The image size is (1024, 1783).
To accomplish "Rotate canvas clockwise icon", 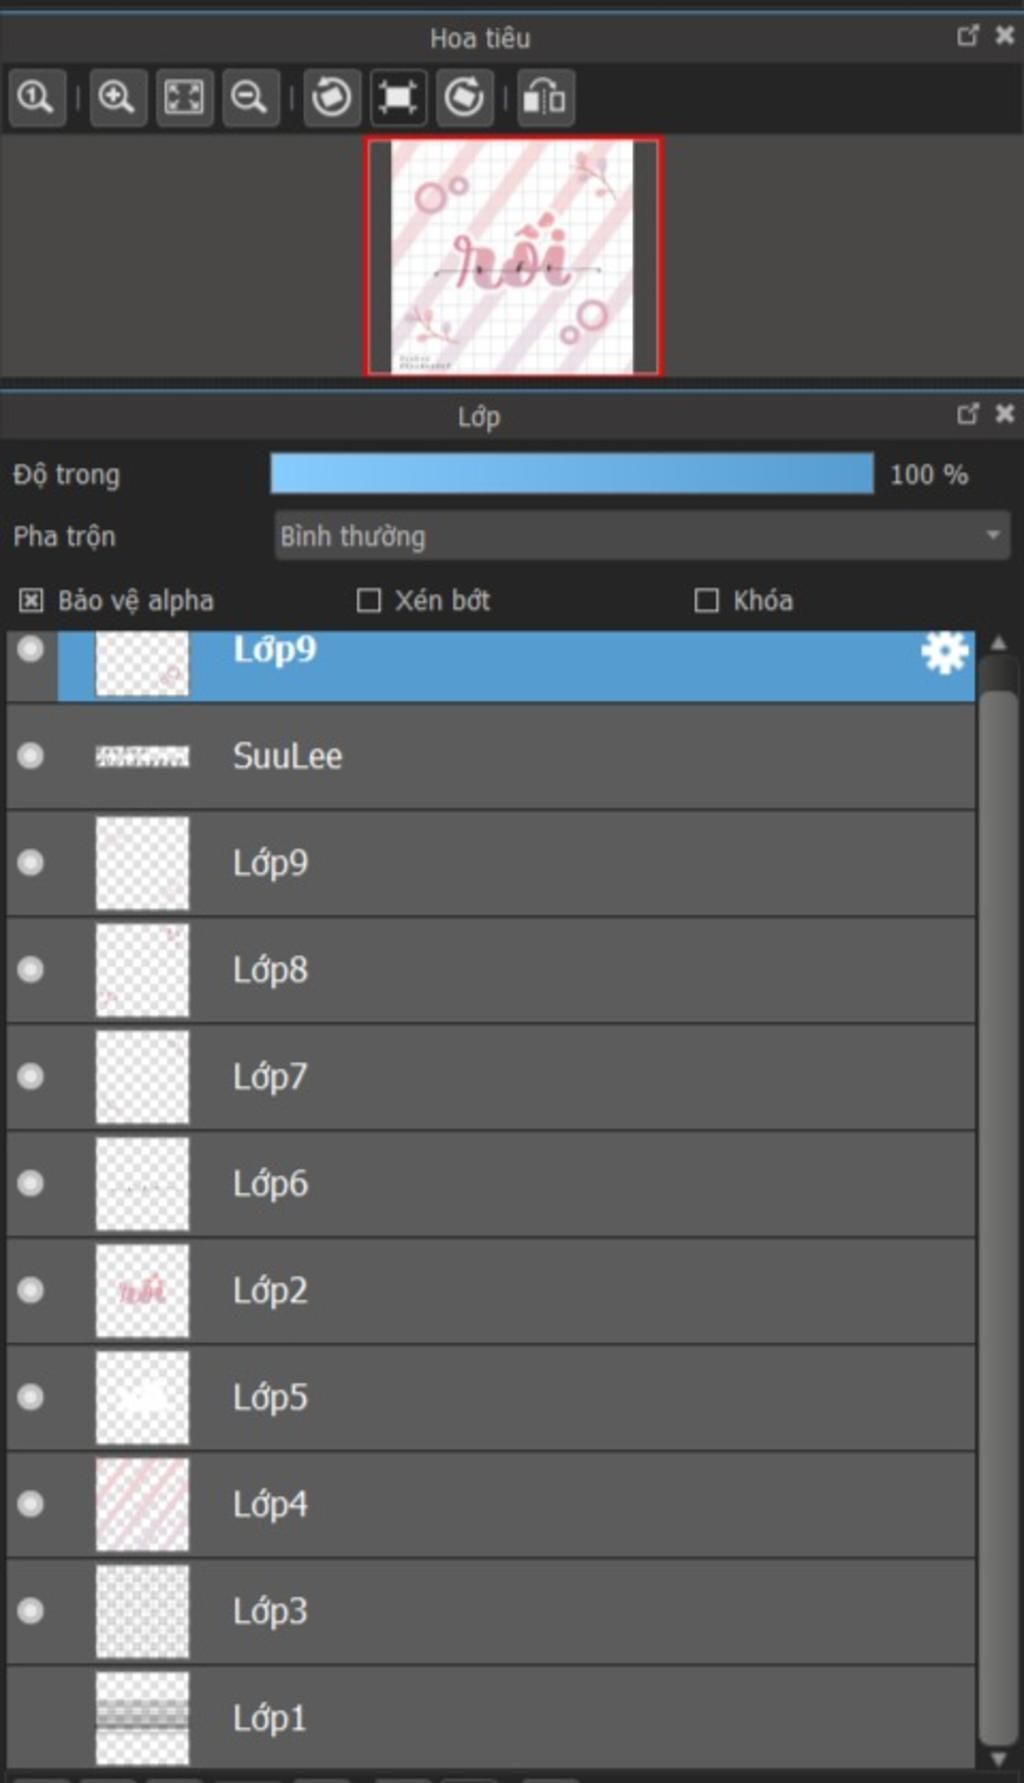I will tap(465, 98).
